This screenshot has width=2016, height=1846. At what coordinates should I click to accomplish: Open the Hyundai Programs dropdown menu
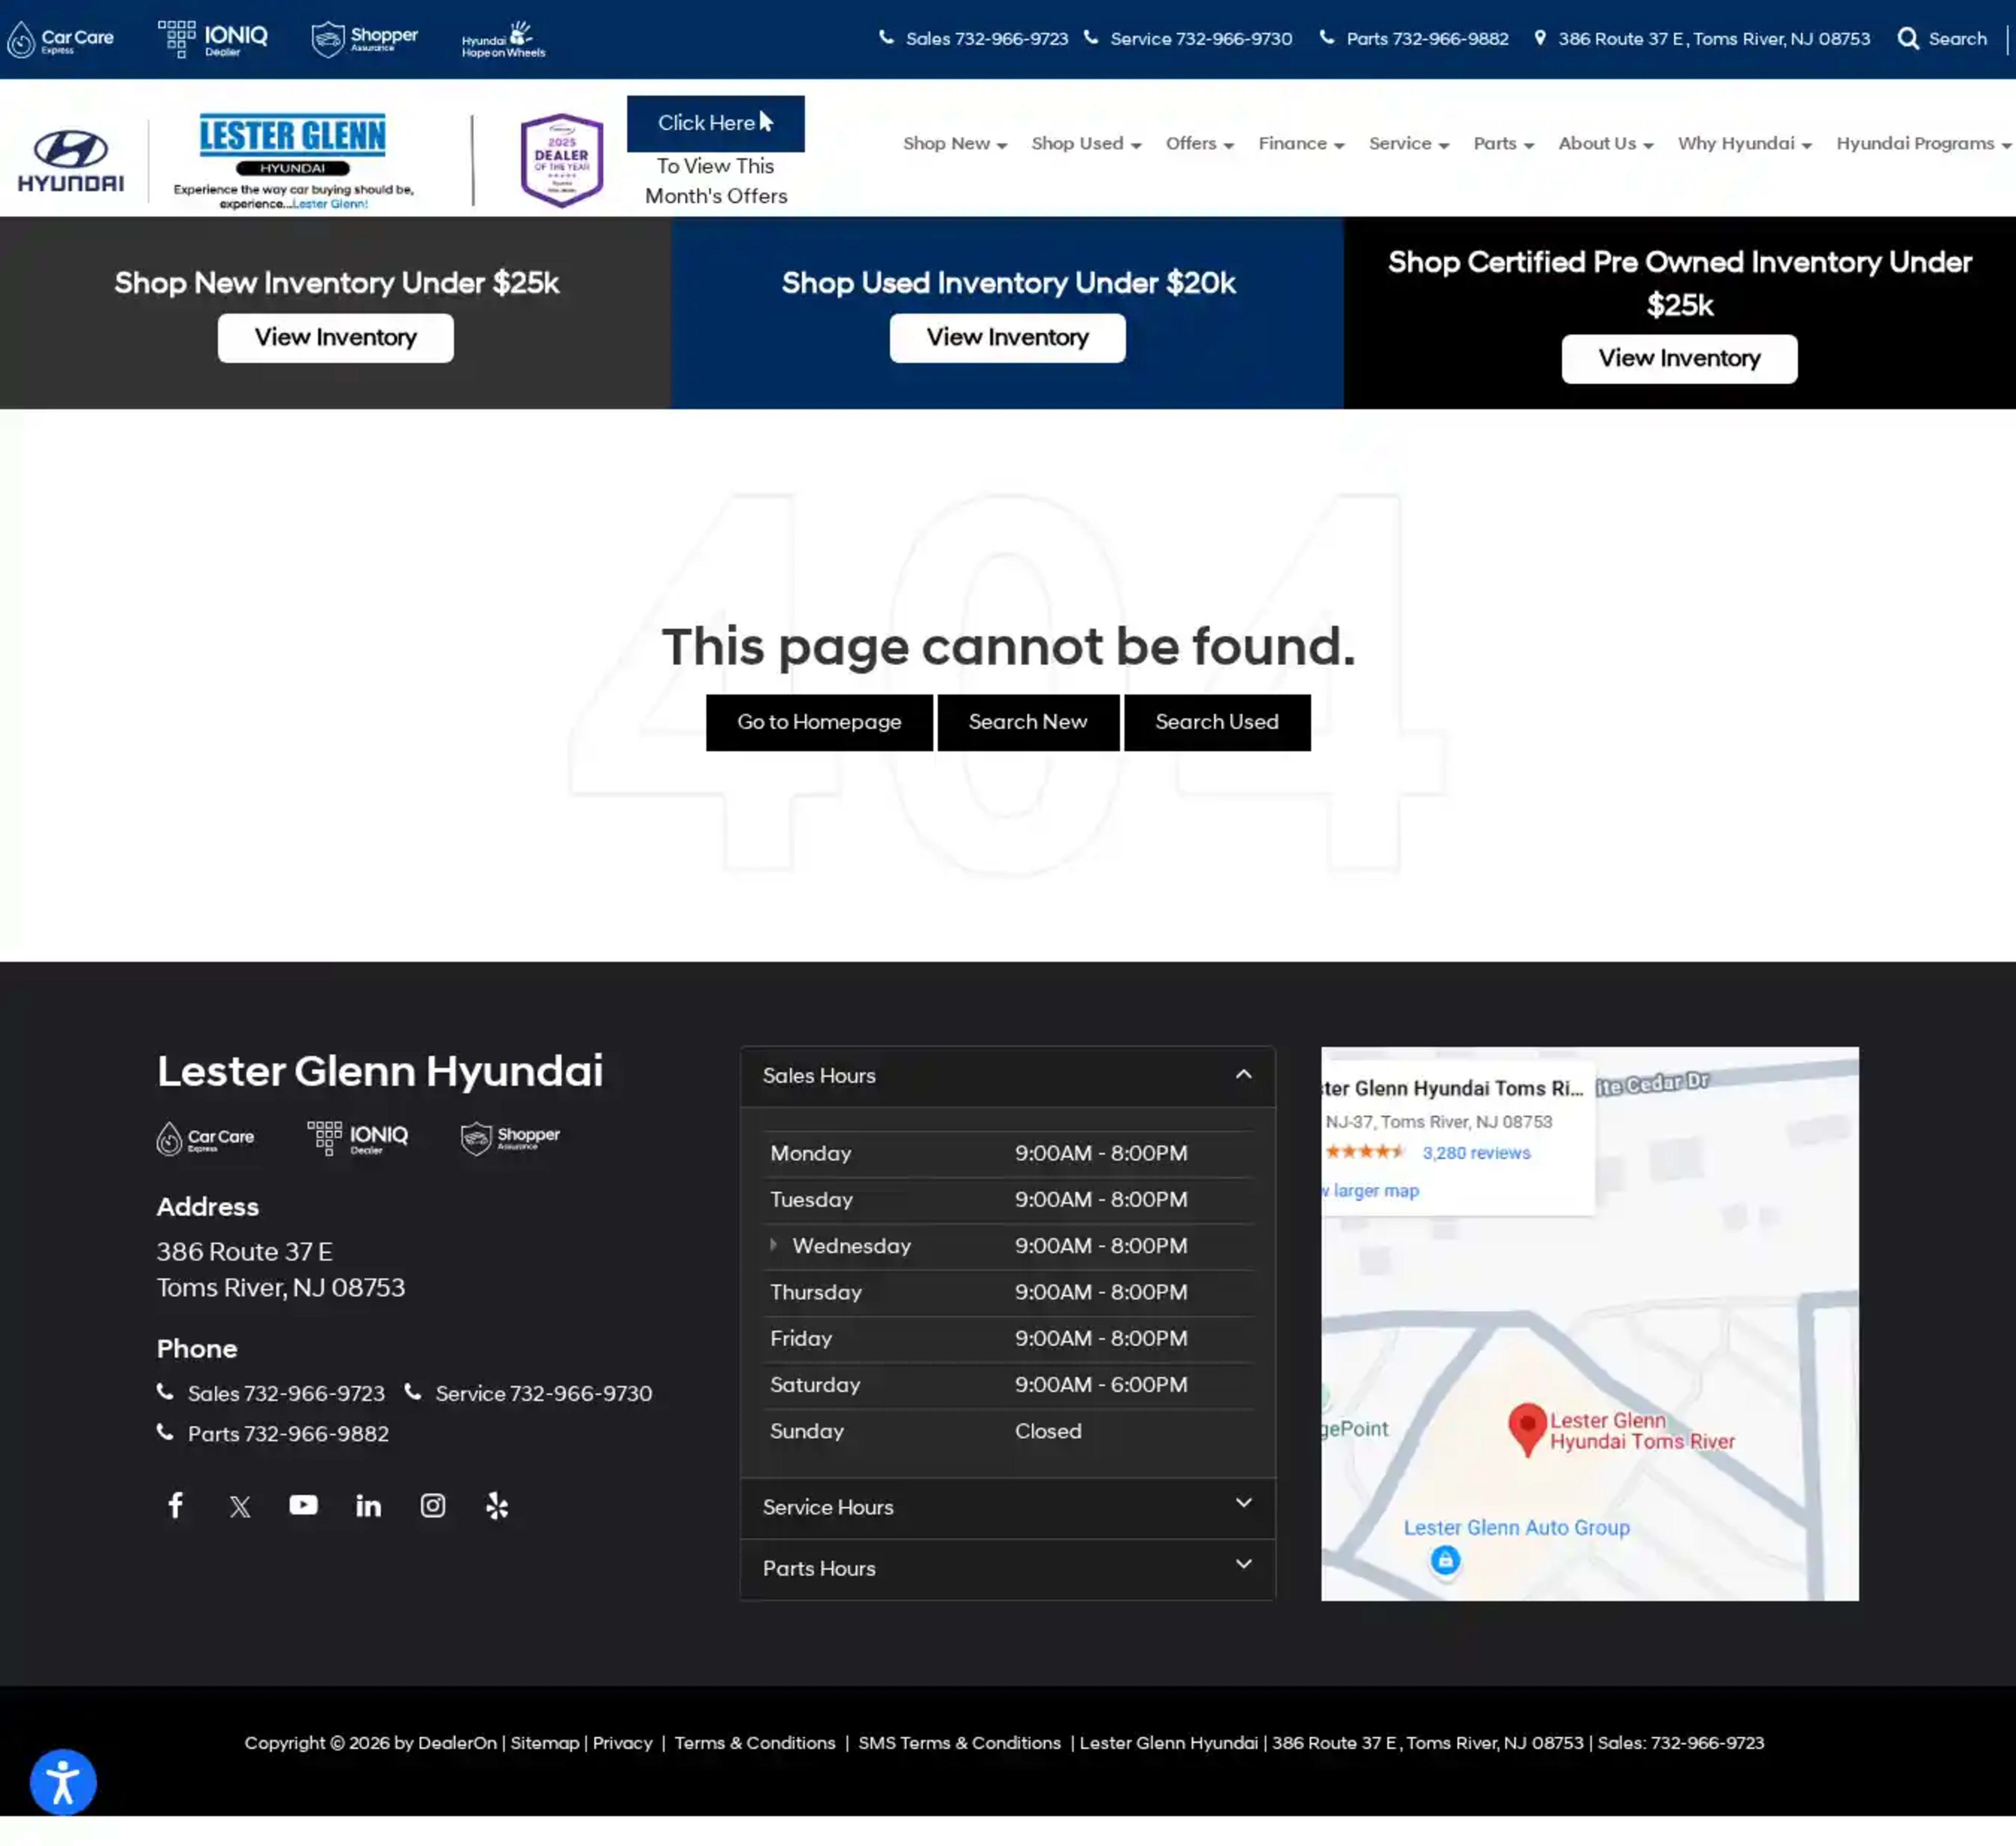tap(1923, 143)
